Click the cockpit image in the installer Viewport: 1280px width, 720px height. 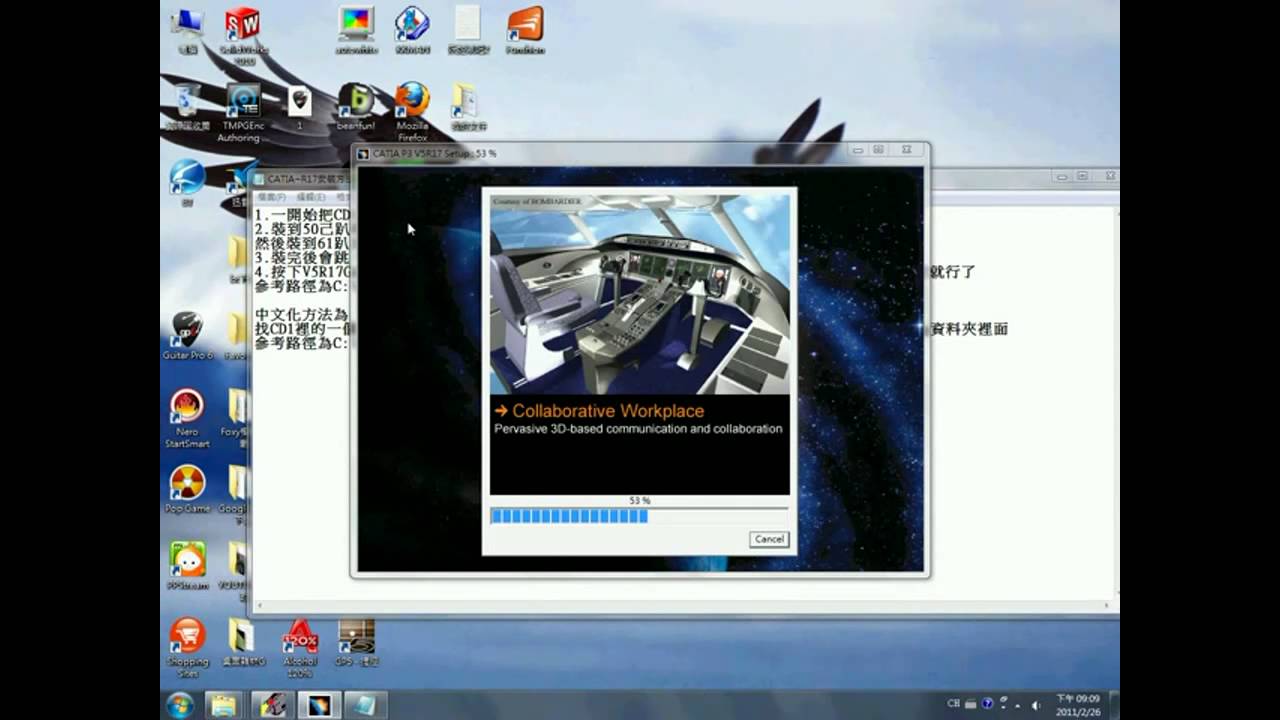[639, 294]
